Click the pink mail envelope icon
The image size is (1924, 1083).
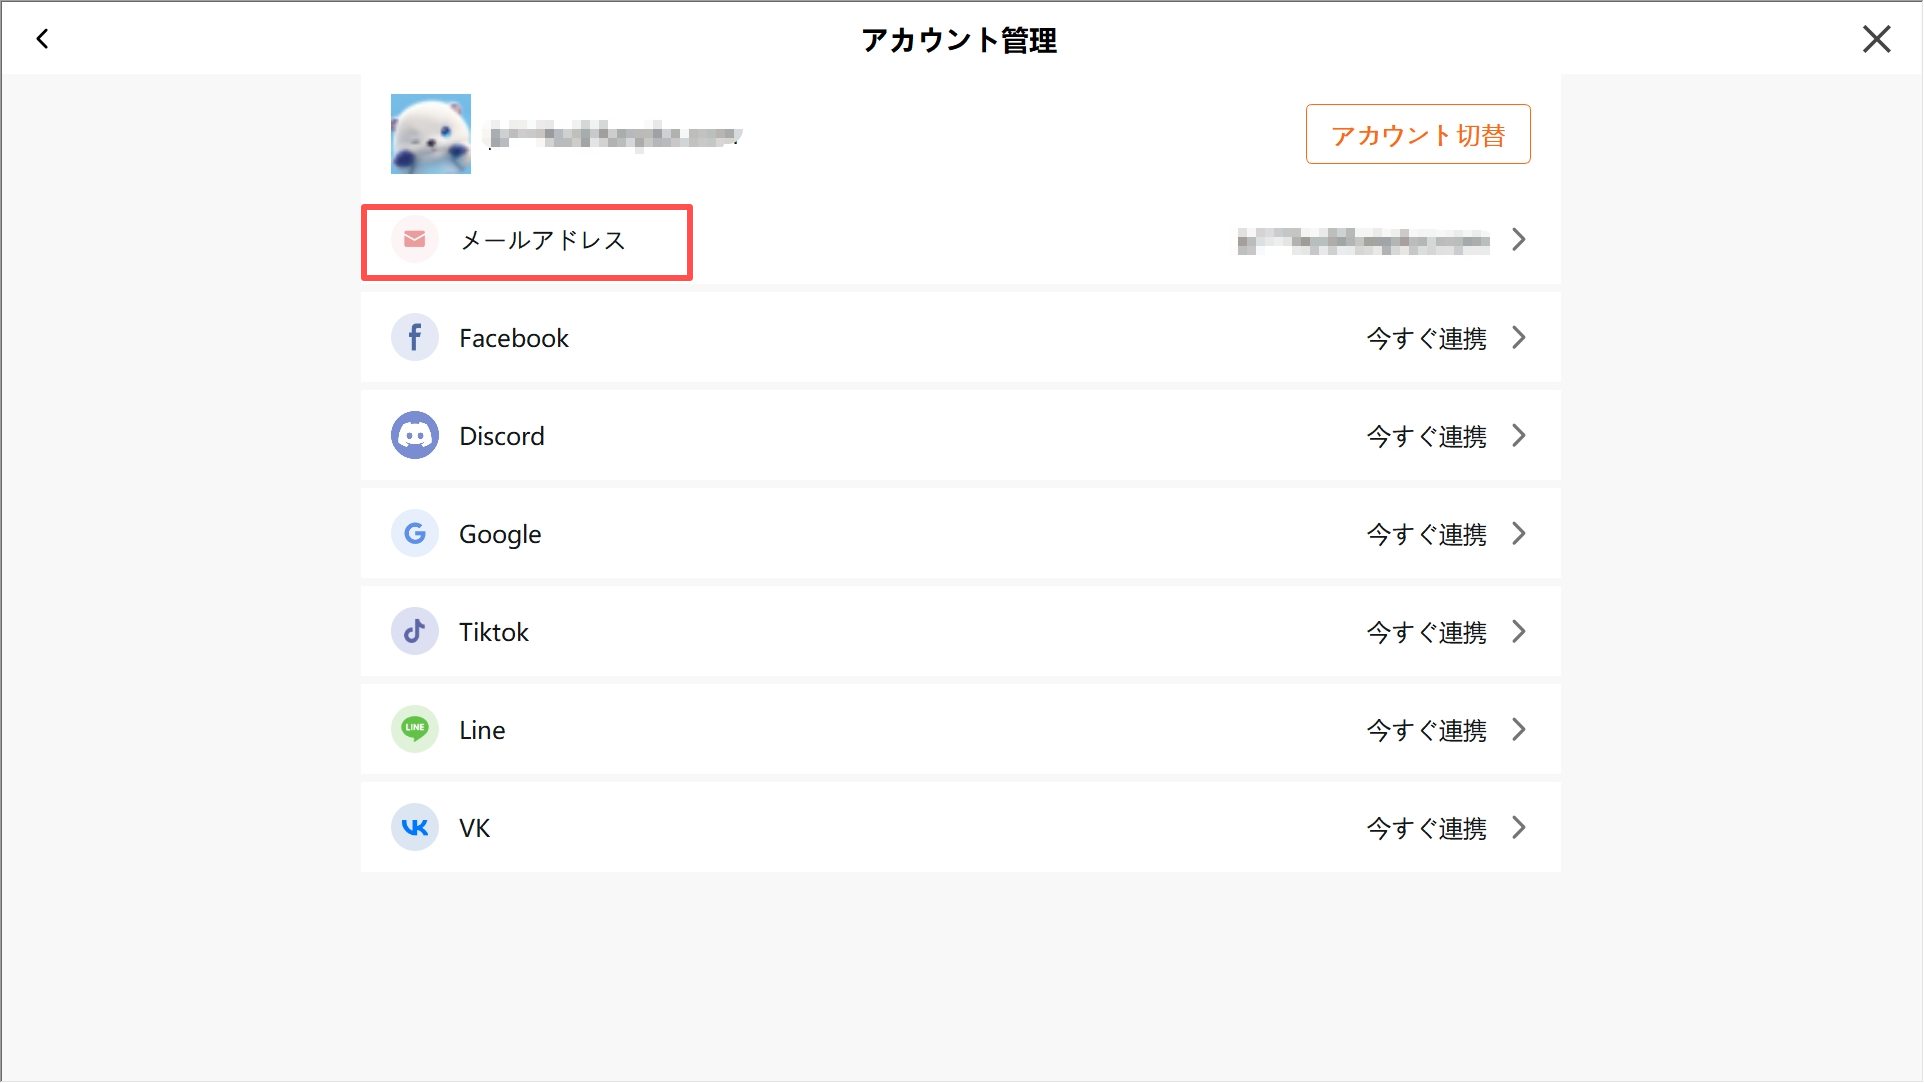[x=414, y=240]
